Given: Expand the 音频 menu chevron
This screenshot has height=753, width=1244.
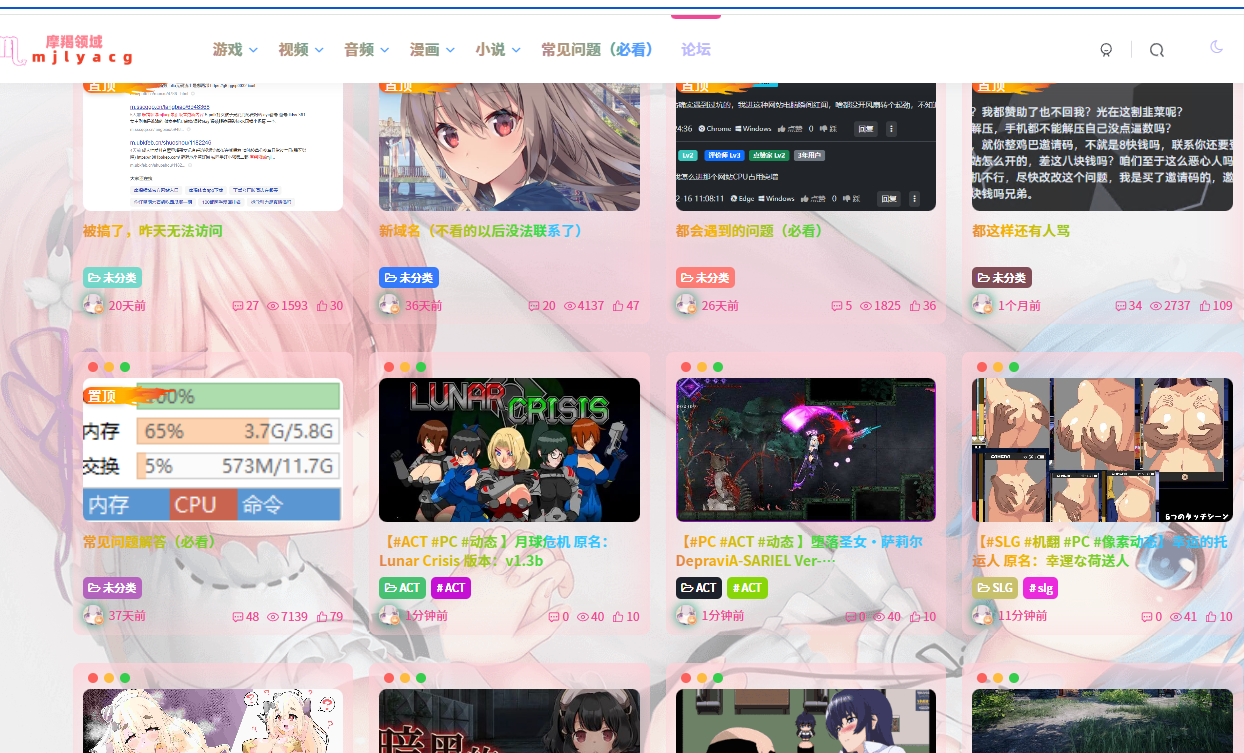Looking at the screenshot, I should coord(384,50).
